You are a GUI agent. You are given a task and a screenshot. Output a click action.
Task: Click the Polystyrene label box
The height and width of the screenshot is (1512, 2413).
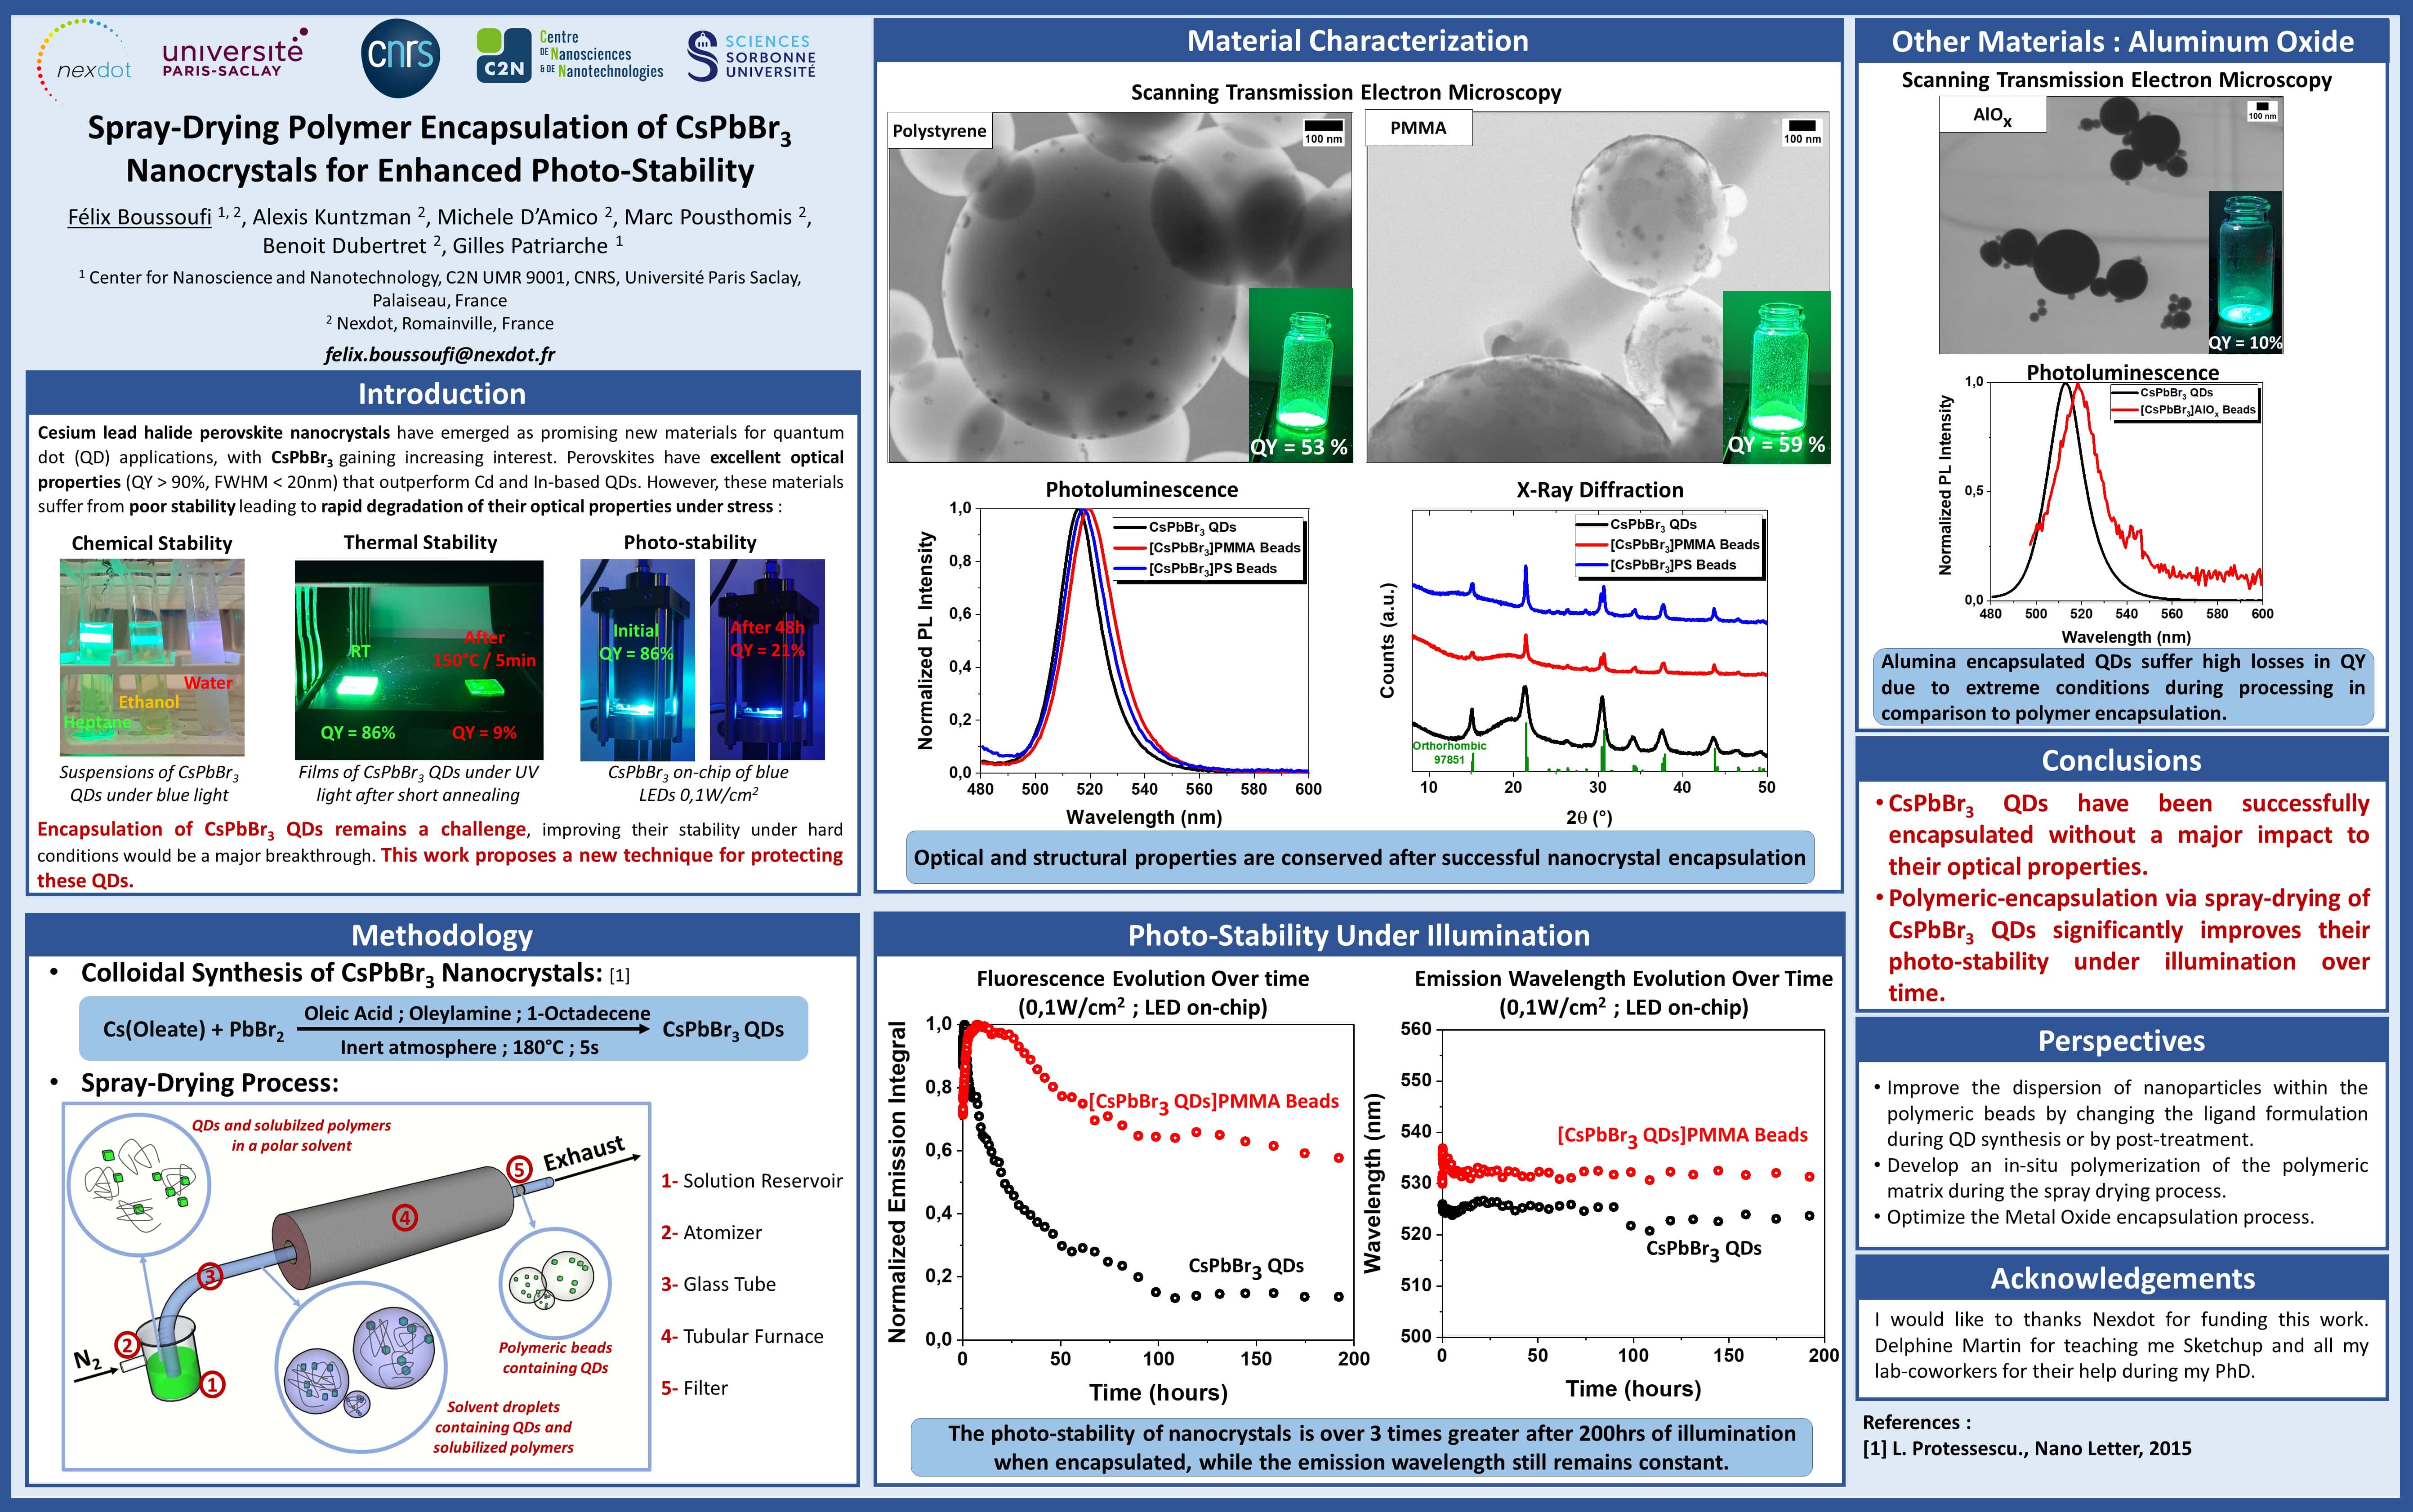940,130
